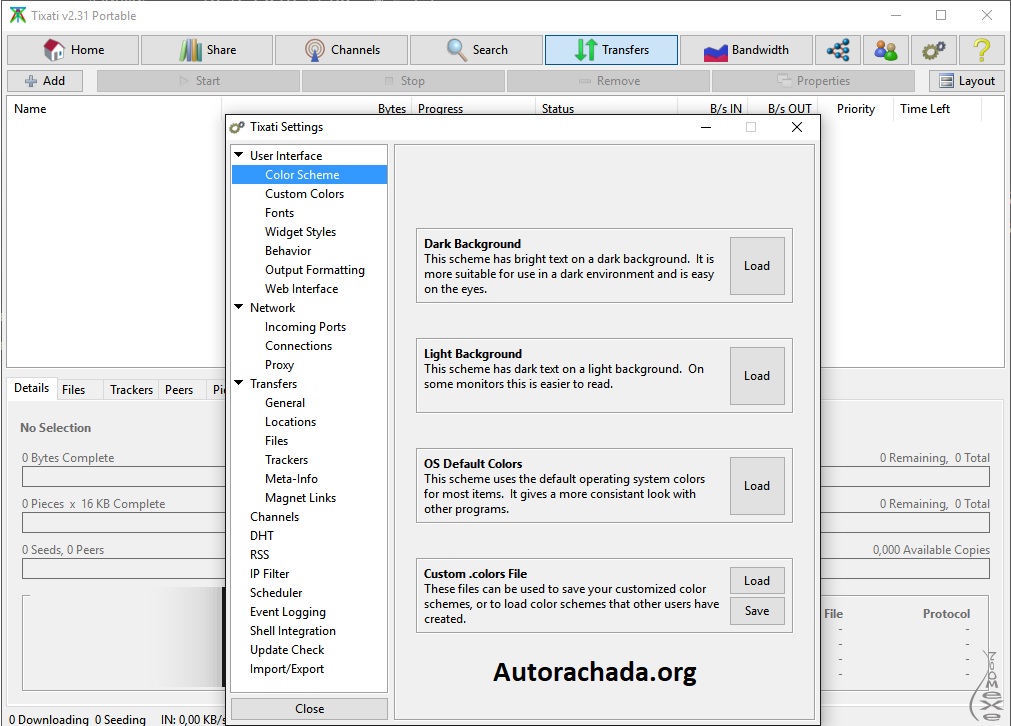Select Import/Export settings page
The image size is (1011, 726).
pos(287,669)
